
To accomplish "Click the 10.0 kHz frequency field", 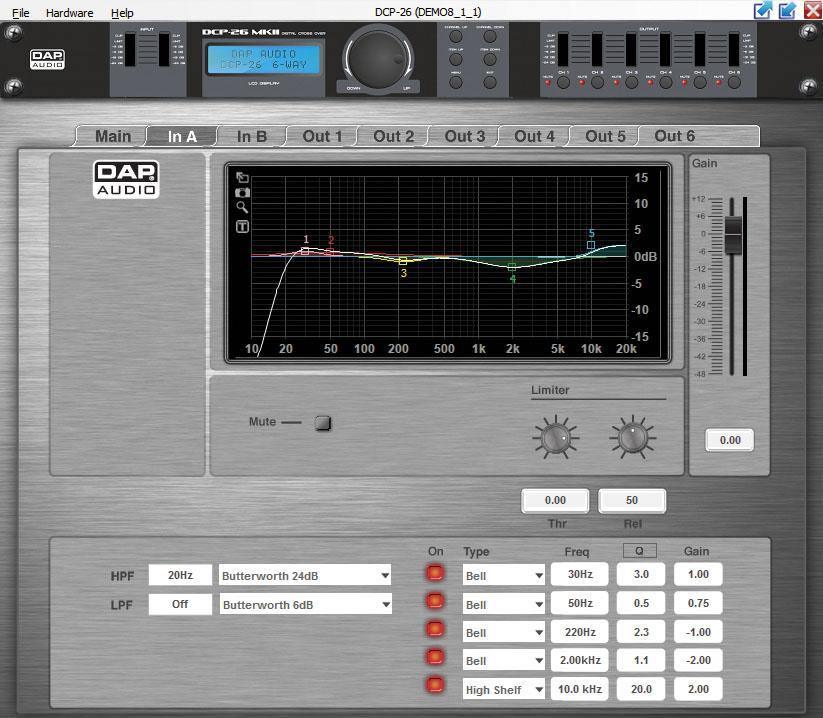I will coord(579,689).
